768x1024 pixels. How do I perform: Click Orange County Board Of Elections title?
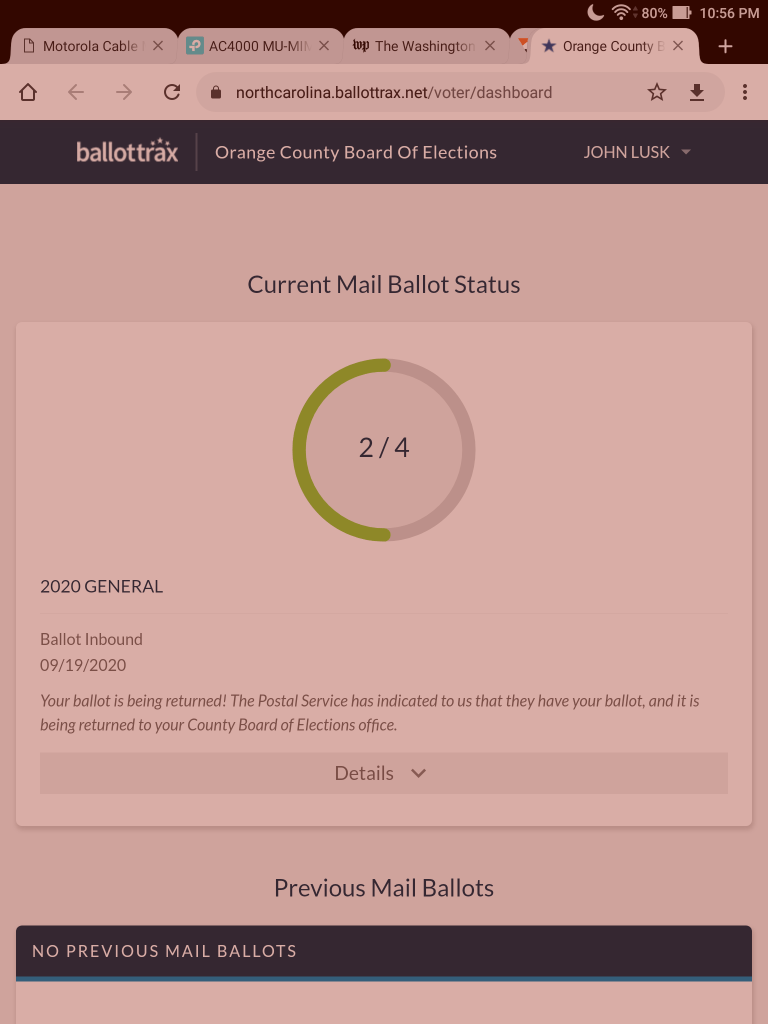point(356,152)
